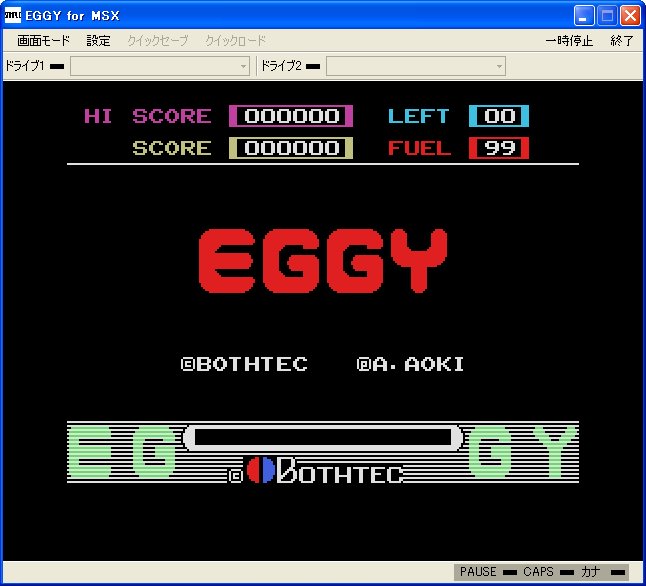Viewport: 646px width, 586px height.
Task: Click the large red EGGY title logo
Action: point(323,260)
